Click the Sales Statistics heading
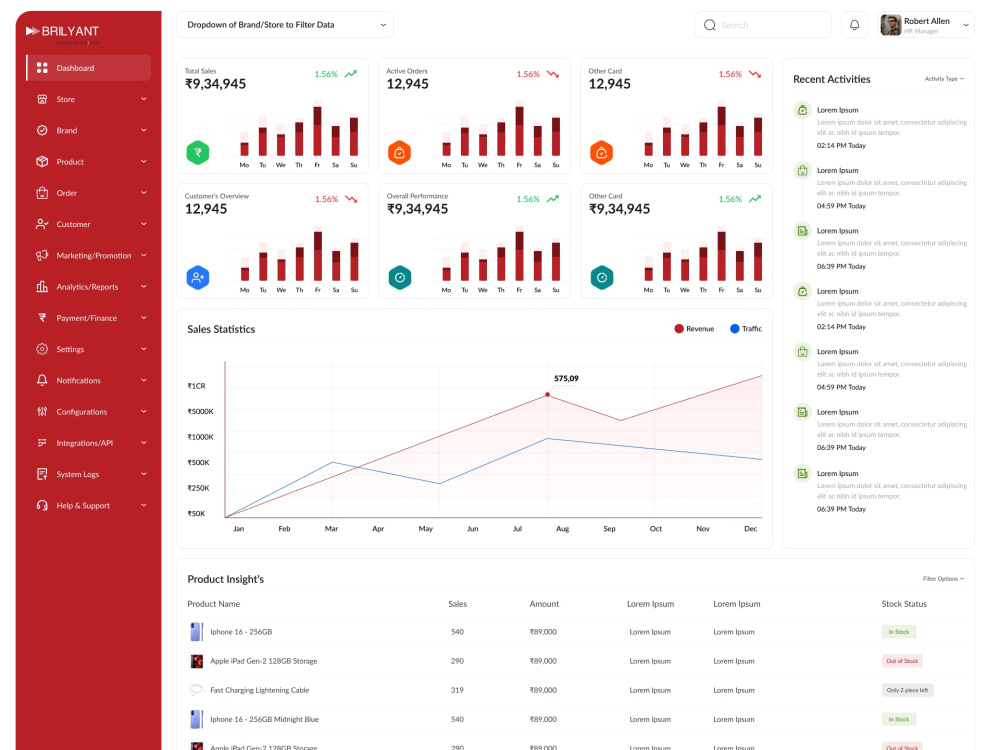The height and width of the screenshot is (750, 1000). click(x=221, y=329)
